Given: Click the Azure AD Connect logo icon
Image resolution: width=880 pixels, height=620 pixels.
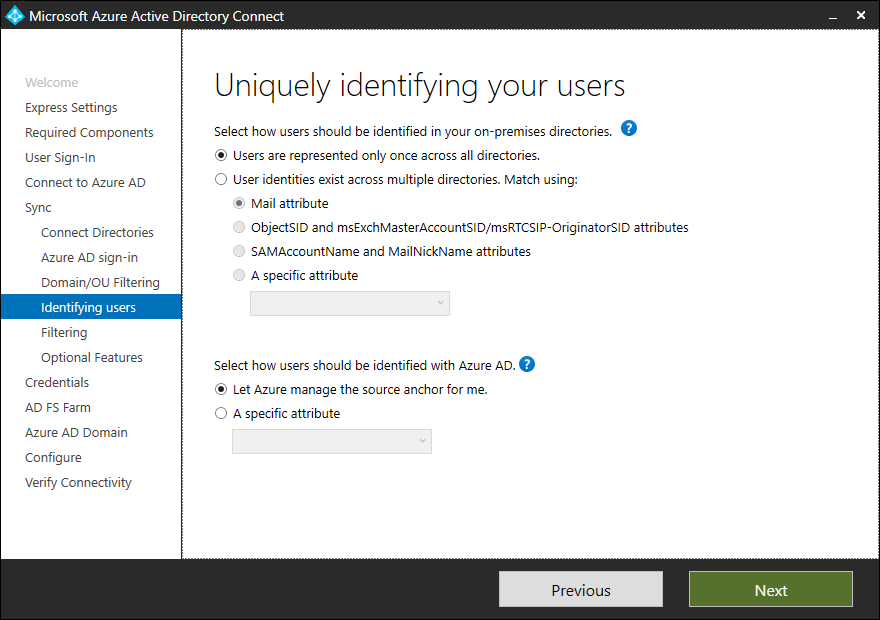Looking at the screenshot, I should [15, 16].
